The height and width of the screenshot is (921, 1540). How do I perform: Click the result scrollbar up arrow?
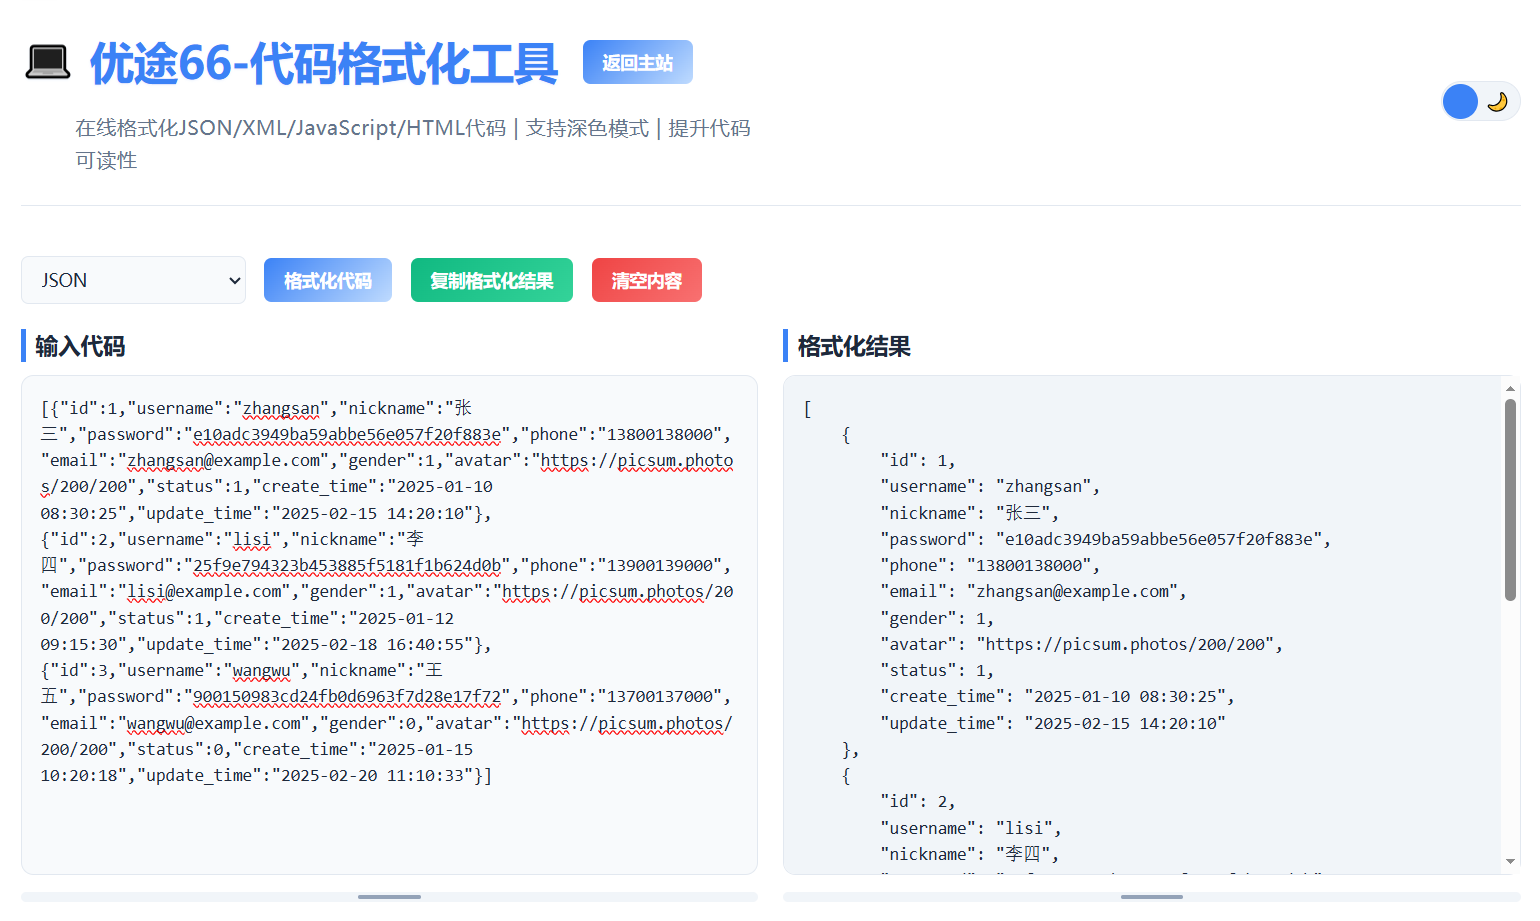[x=1510, y=388]
